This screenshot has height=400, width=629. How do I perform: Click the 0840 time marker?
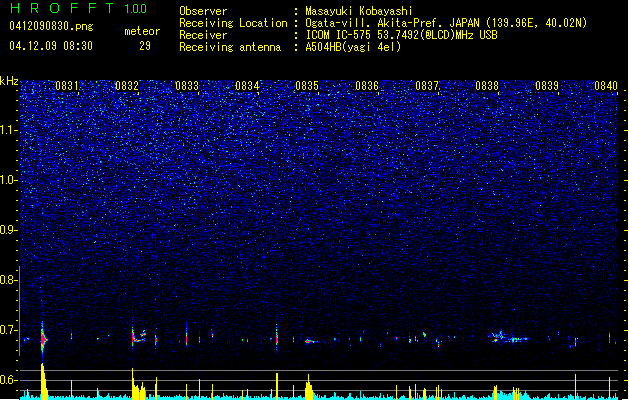606,85
